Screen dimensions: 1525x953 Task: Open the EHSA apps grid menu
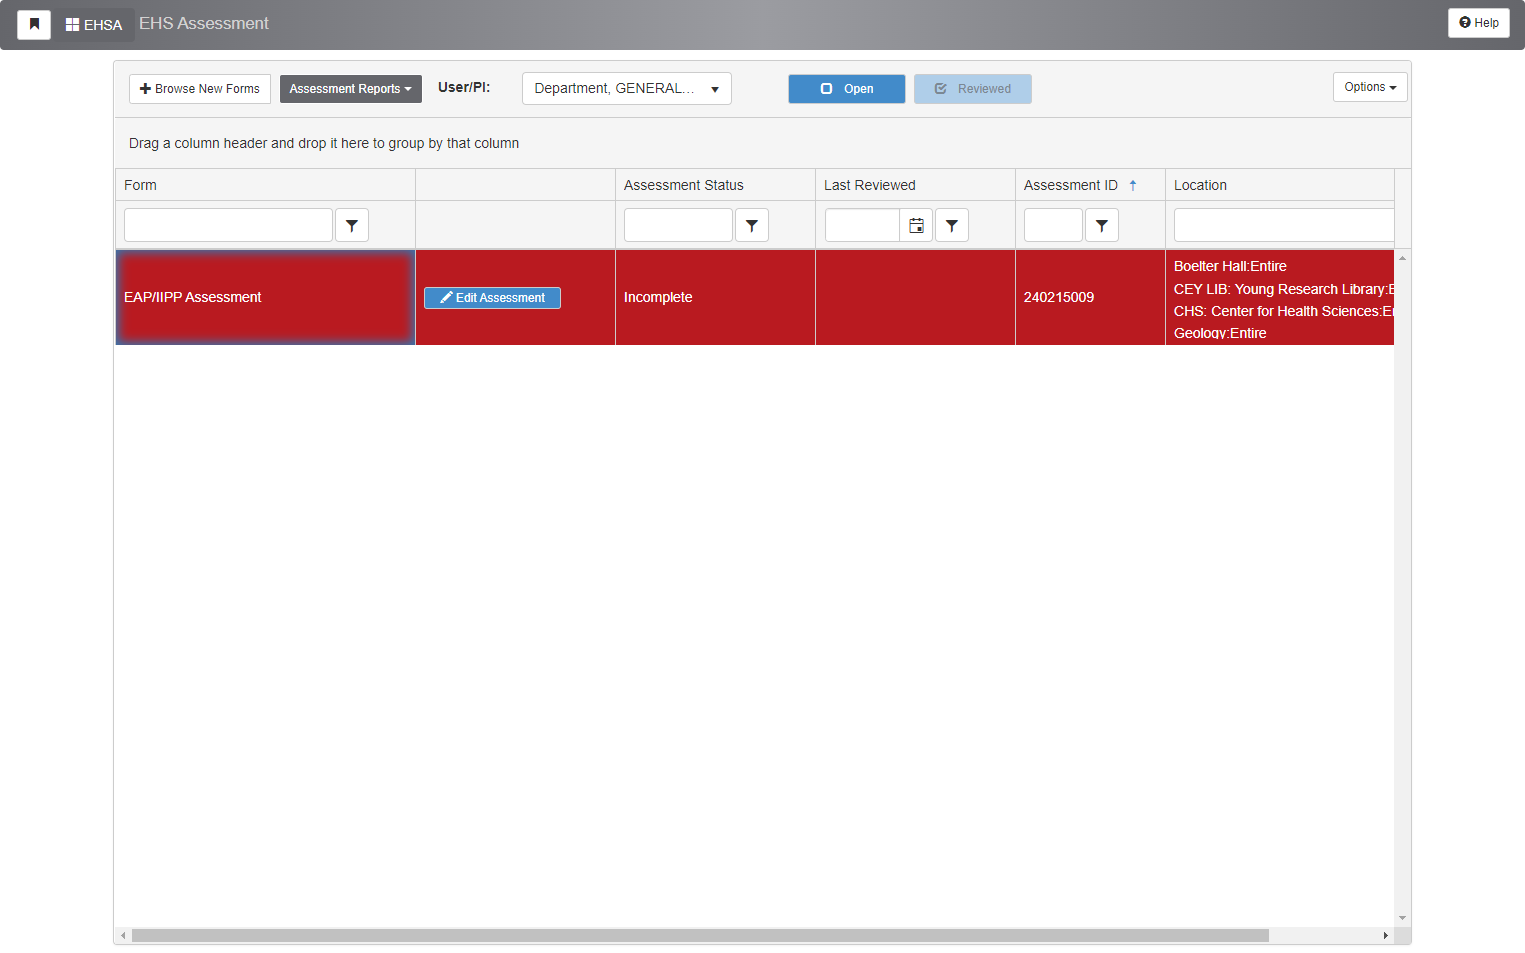[94, 24]
